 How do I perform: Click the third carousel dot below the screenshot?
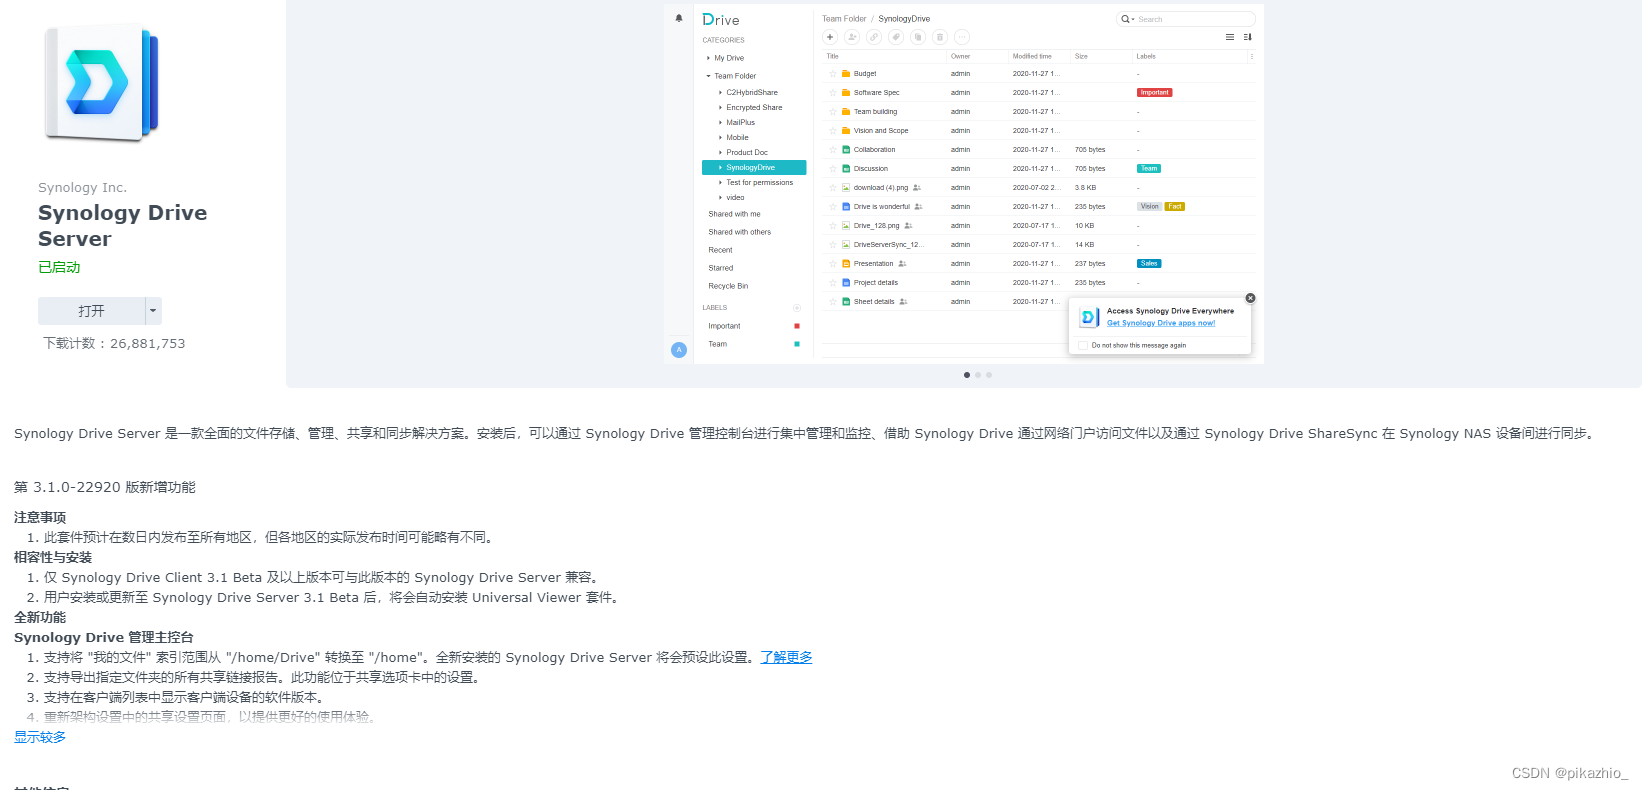989,375
